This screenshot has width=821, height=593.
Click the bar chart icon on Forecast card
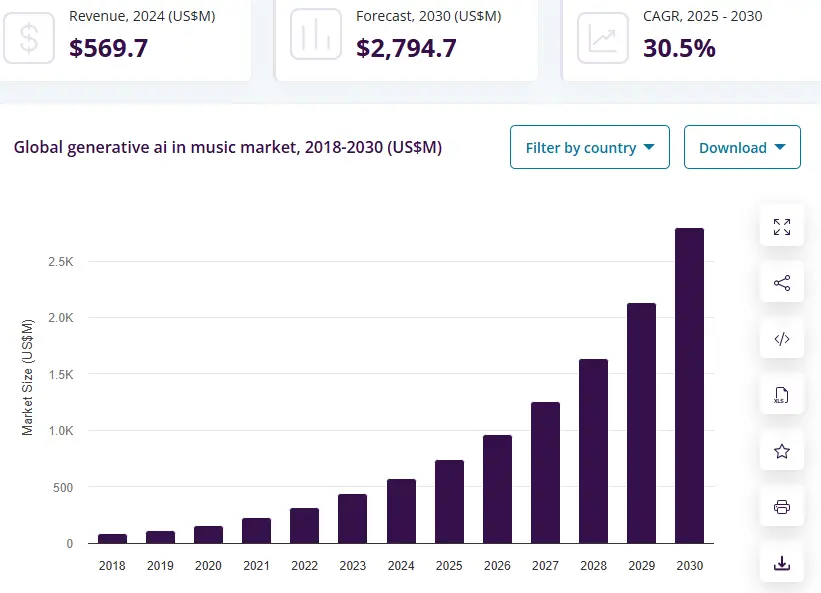pos(314,36)
